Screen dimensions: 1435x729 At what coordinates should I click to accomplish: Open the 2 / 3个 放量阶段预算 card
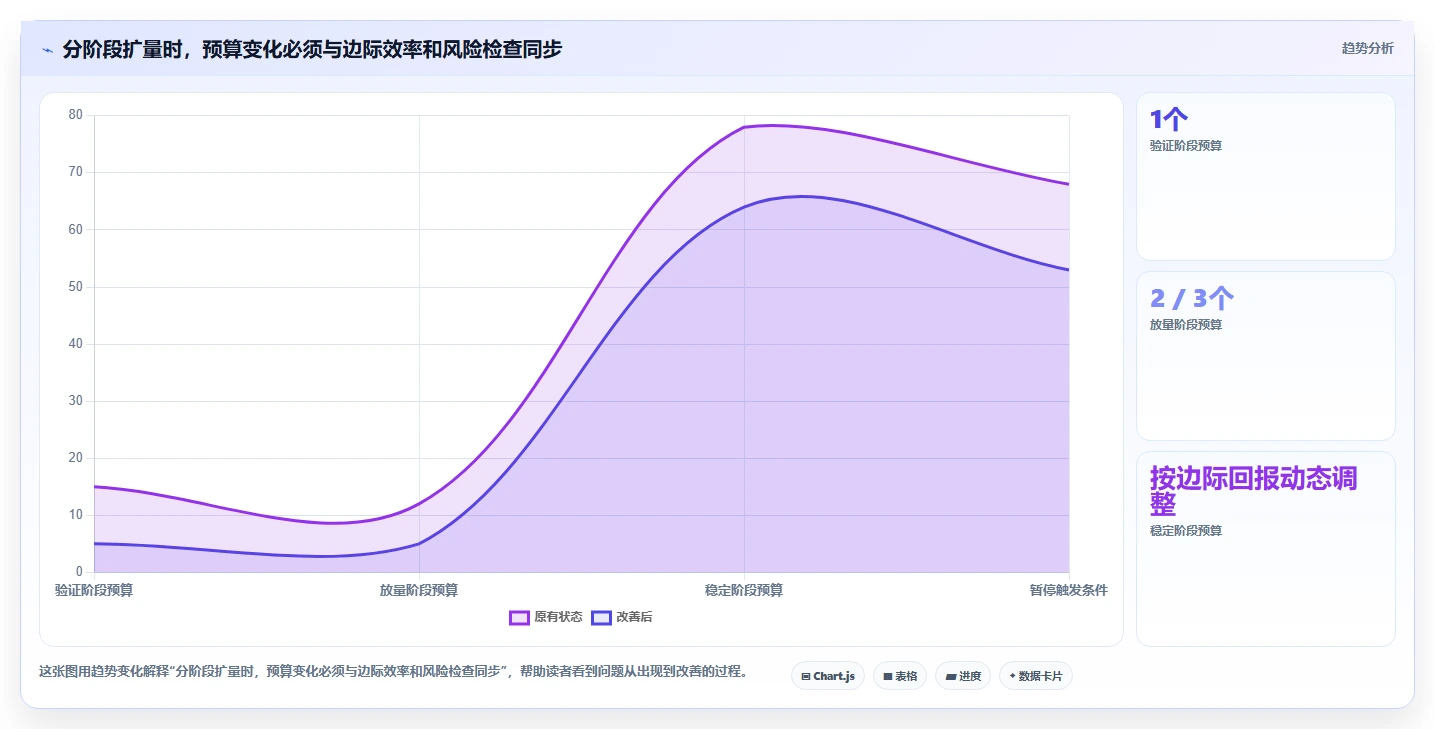click(1265, 356)
